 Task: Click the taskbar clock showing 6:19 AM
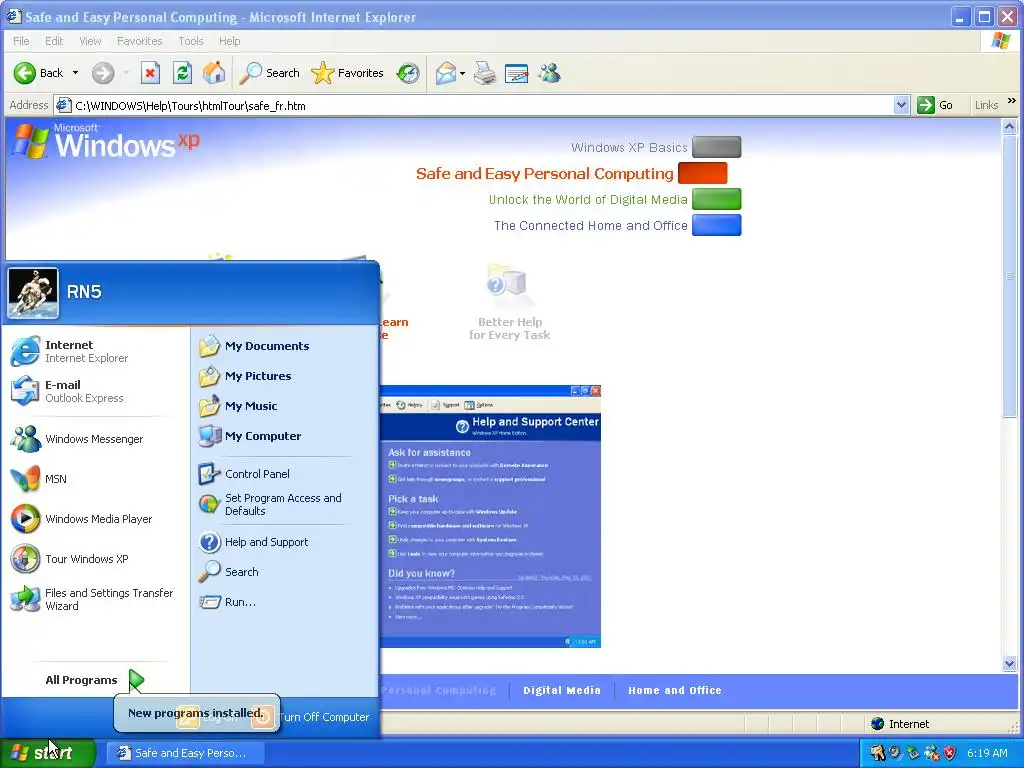(x=987, y=753)
